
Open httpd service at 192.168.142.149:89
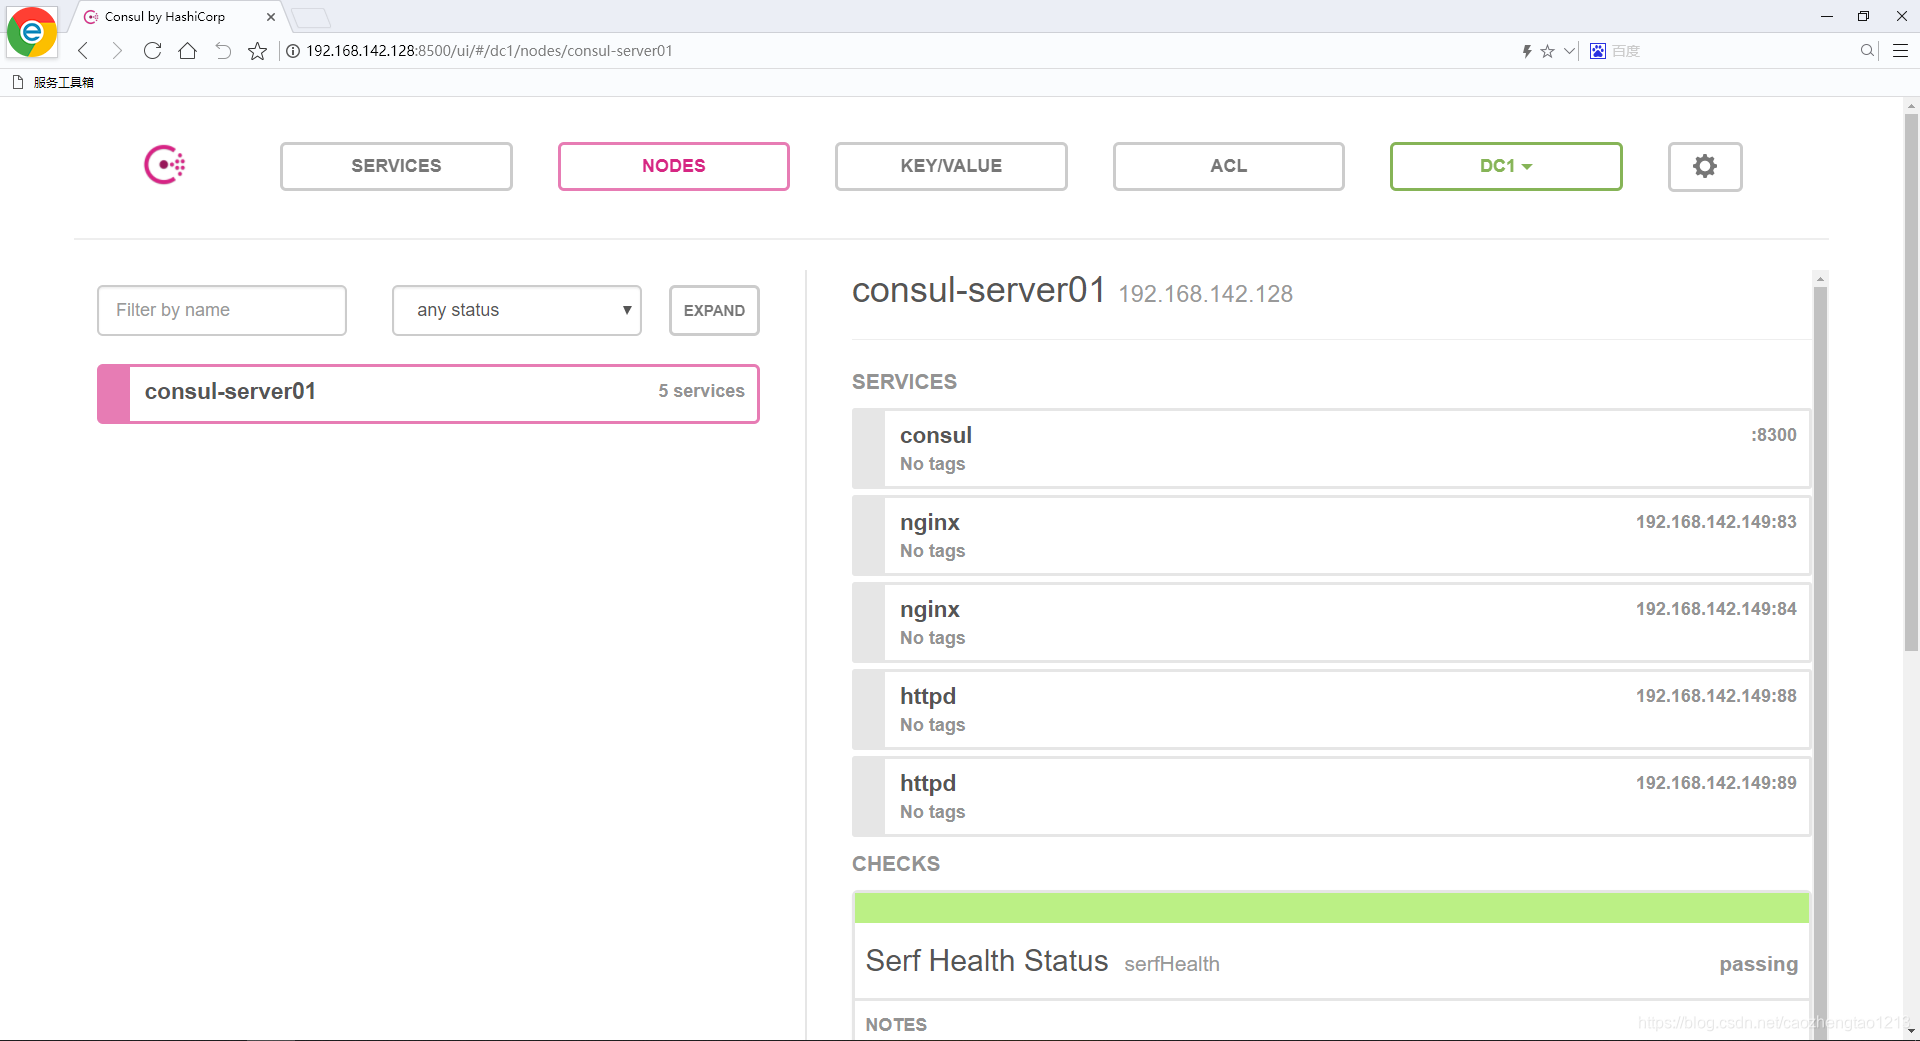click(1331, 796)
